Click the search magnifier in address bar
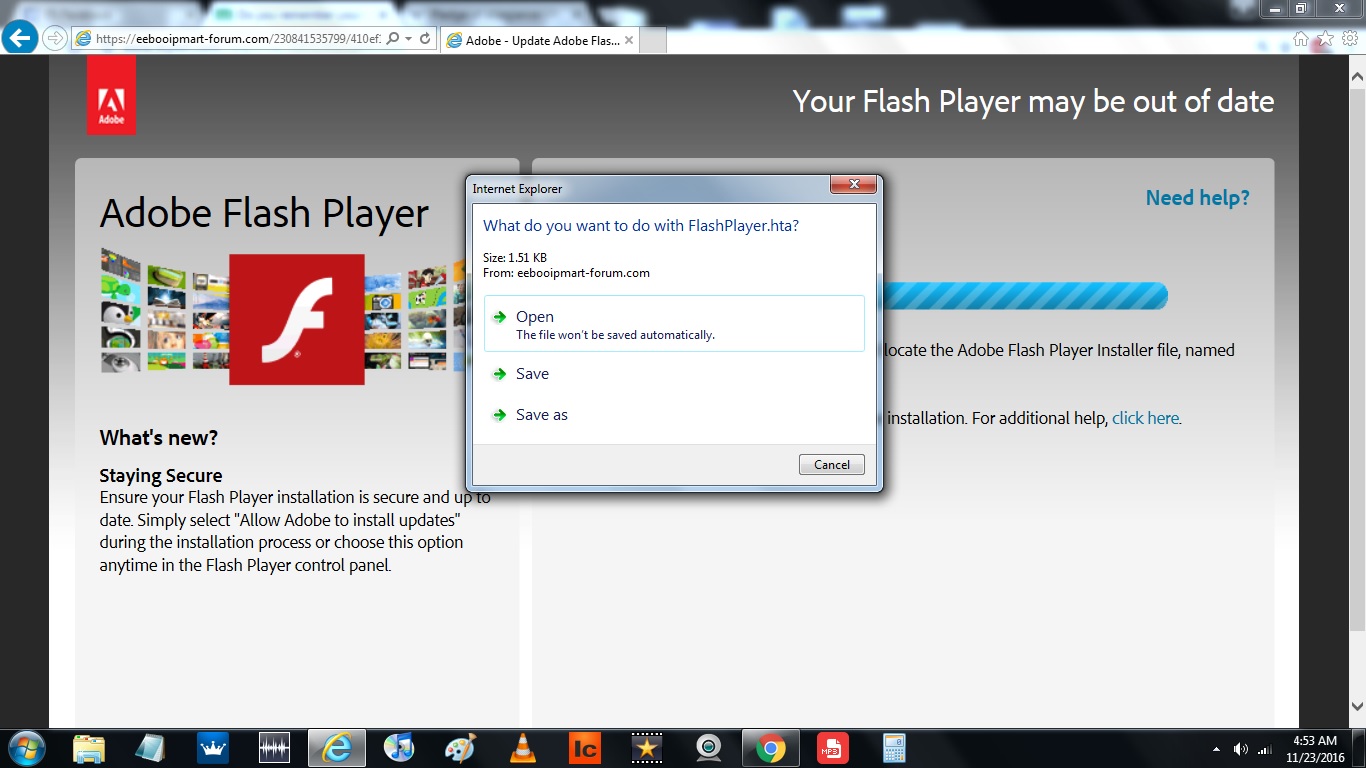 tap(393, 39)
